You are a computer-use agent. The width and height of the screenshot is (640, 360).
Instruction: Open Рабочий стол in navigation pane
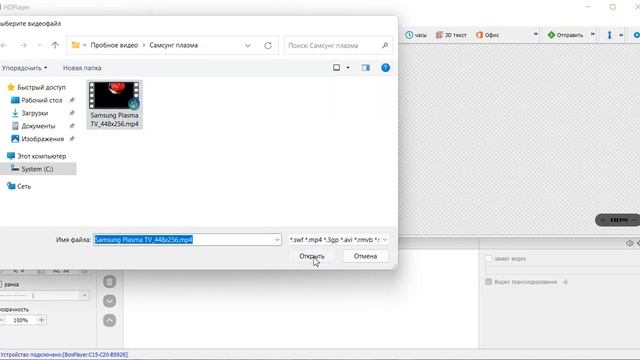point(42,100)
